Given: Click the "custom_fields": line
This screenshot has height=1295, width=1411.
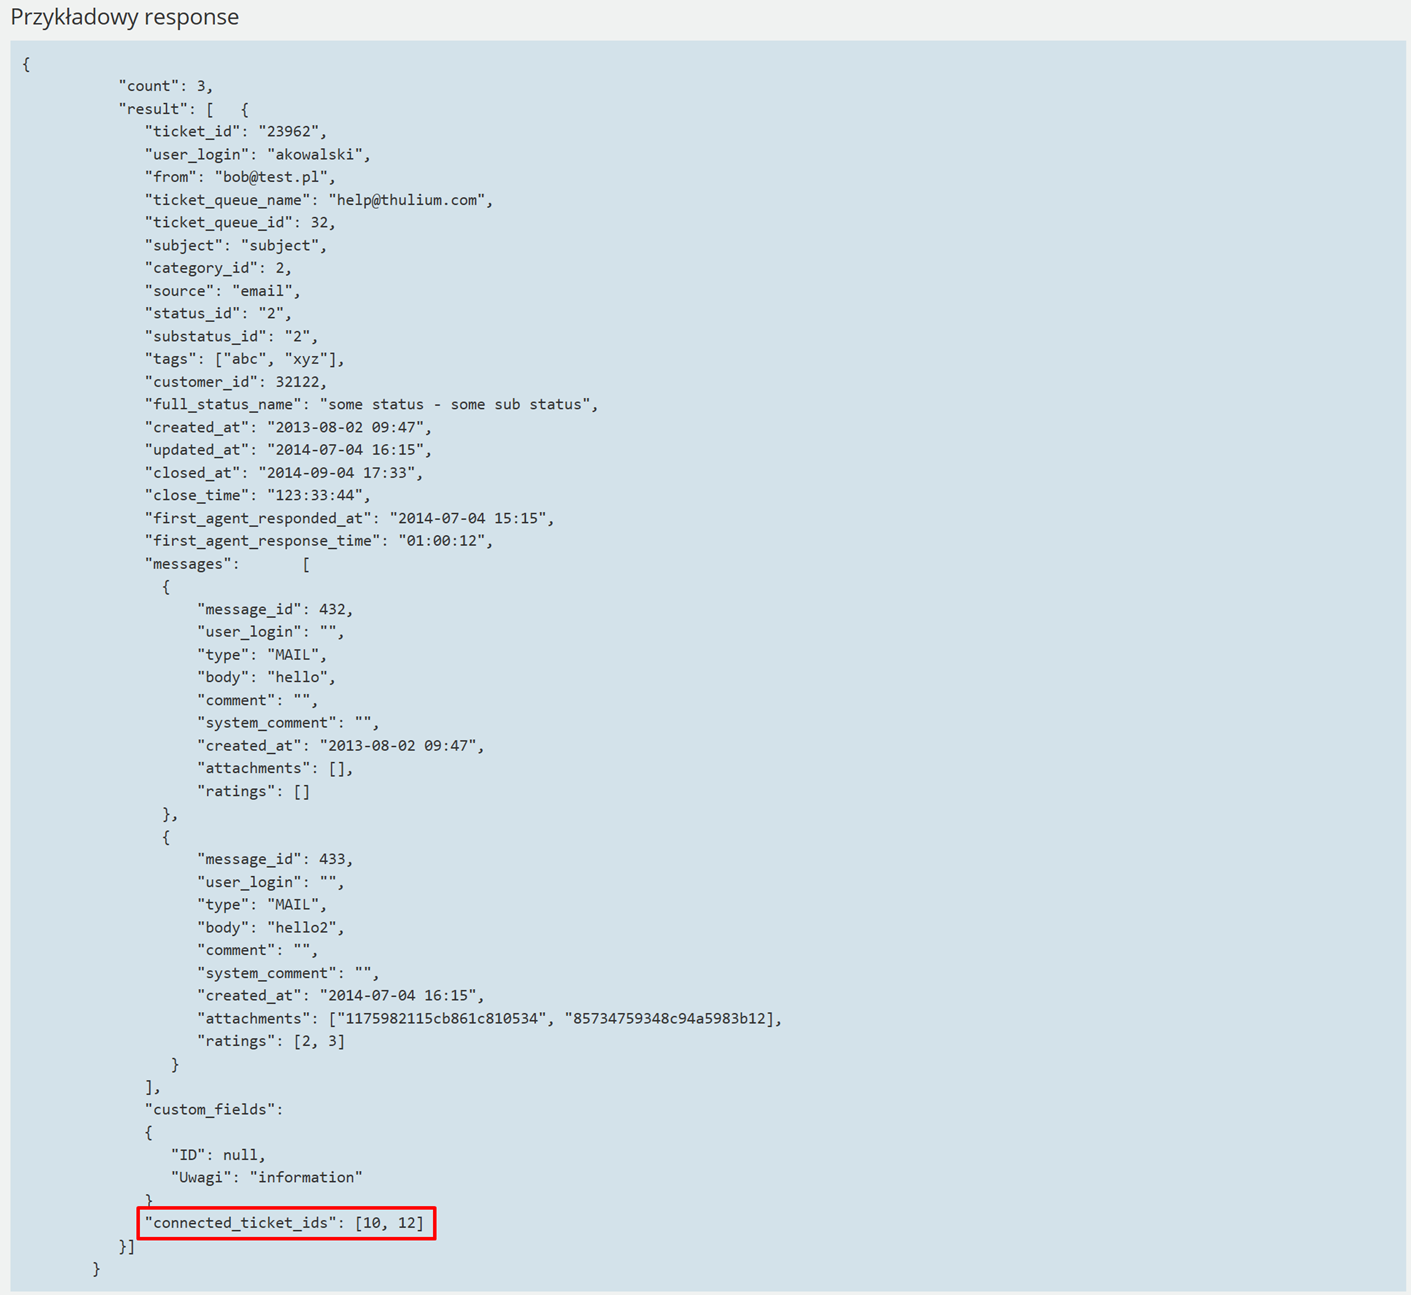Looking at the screenshot, I should (214, 1110).
